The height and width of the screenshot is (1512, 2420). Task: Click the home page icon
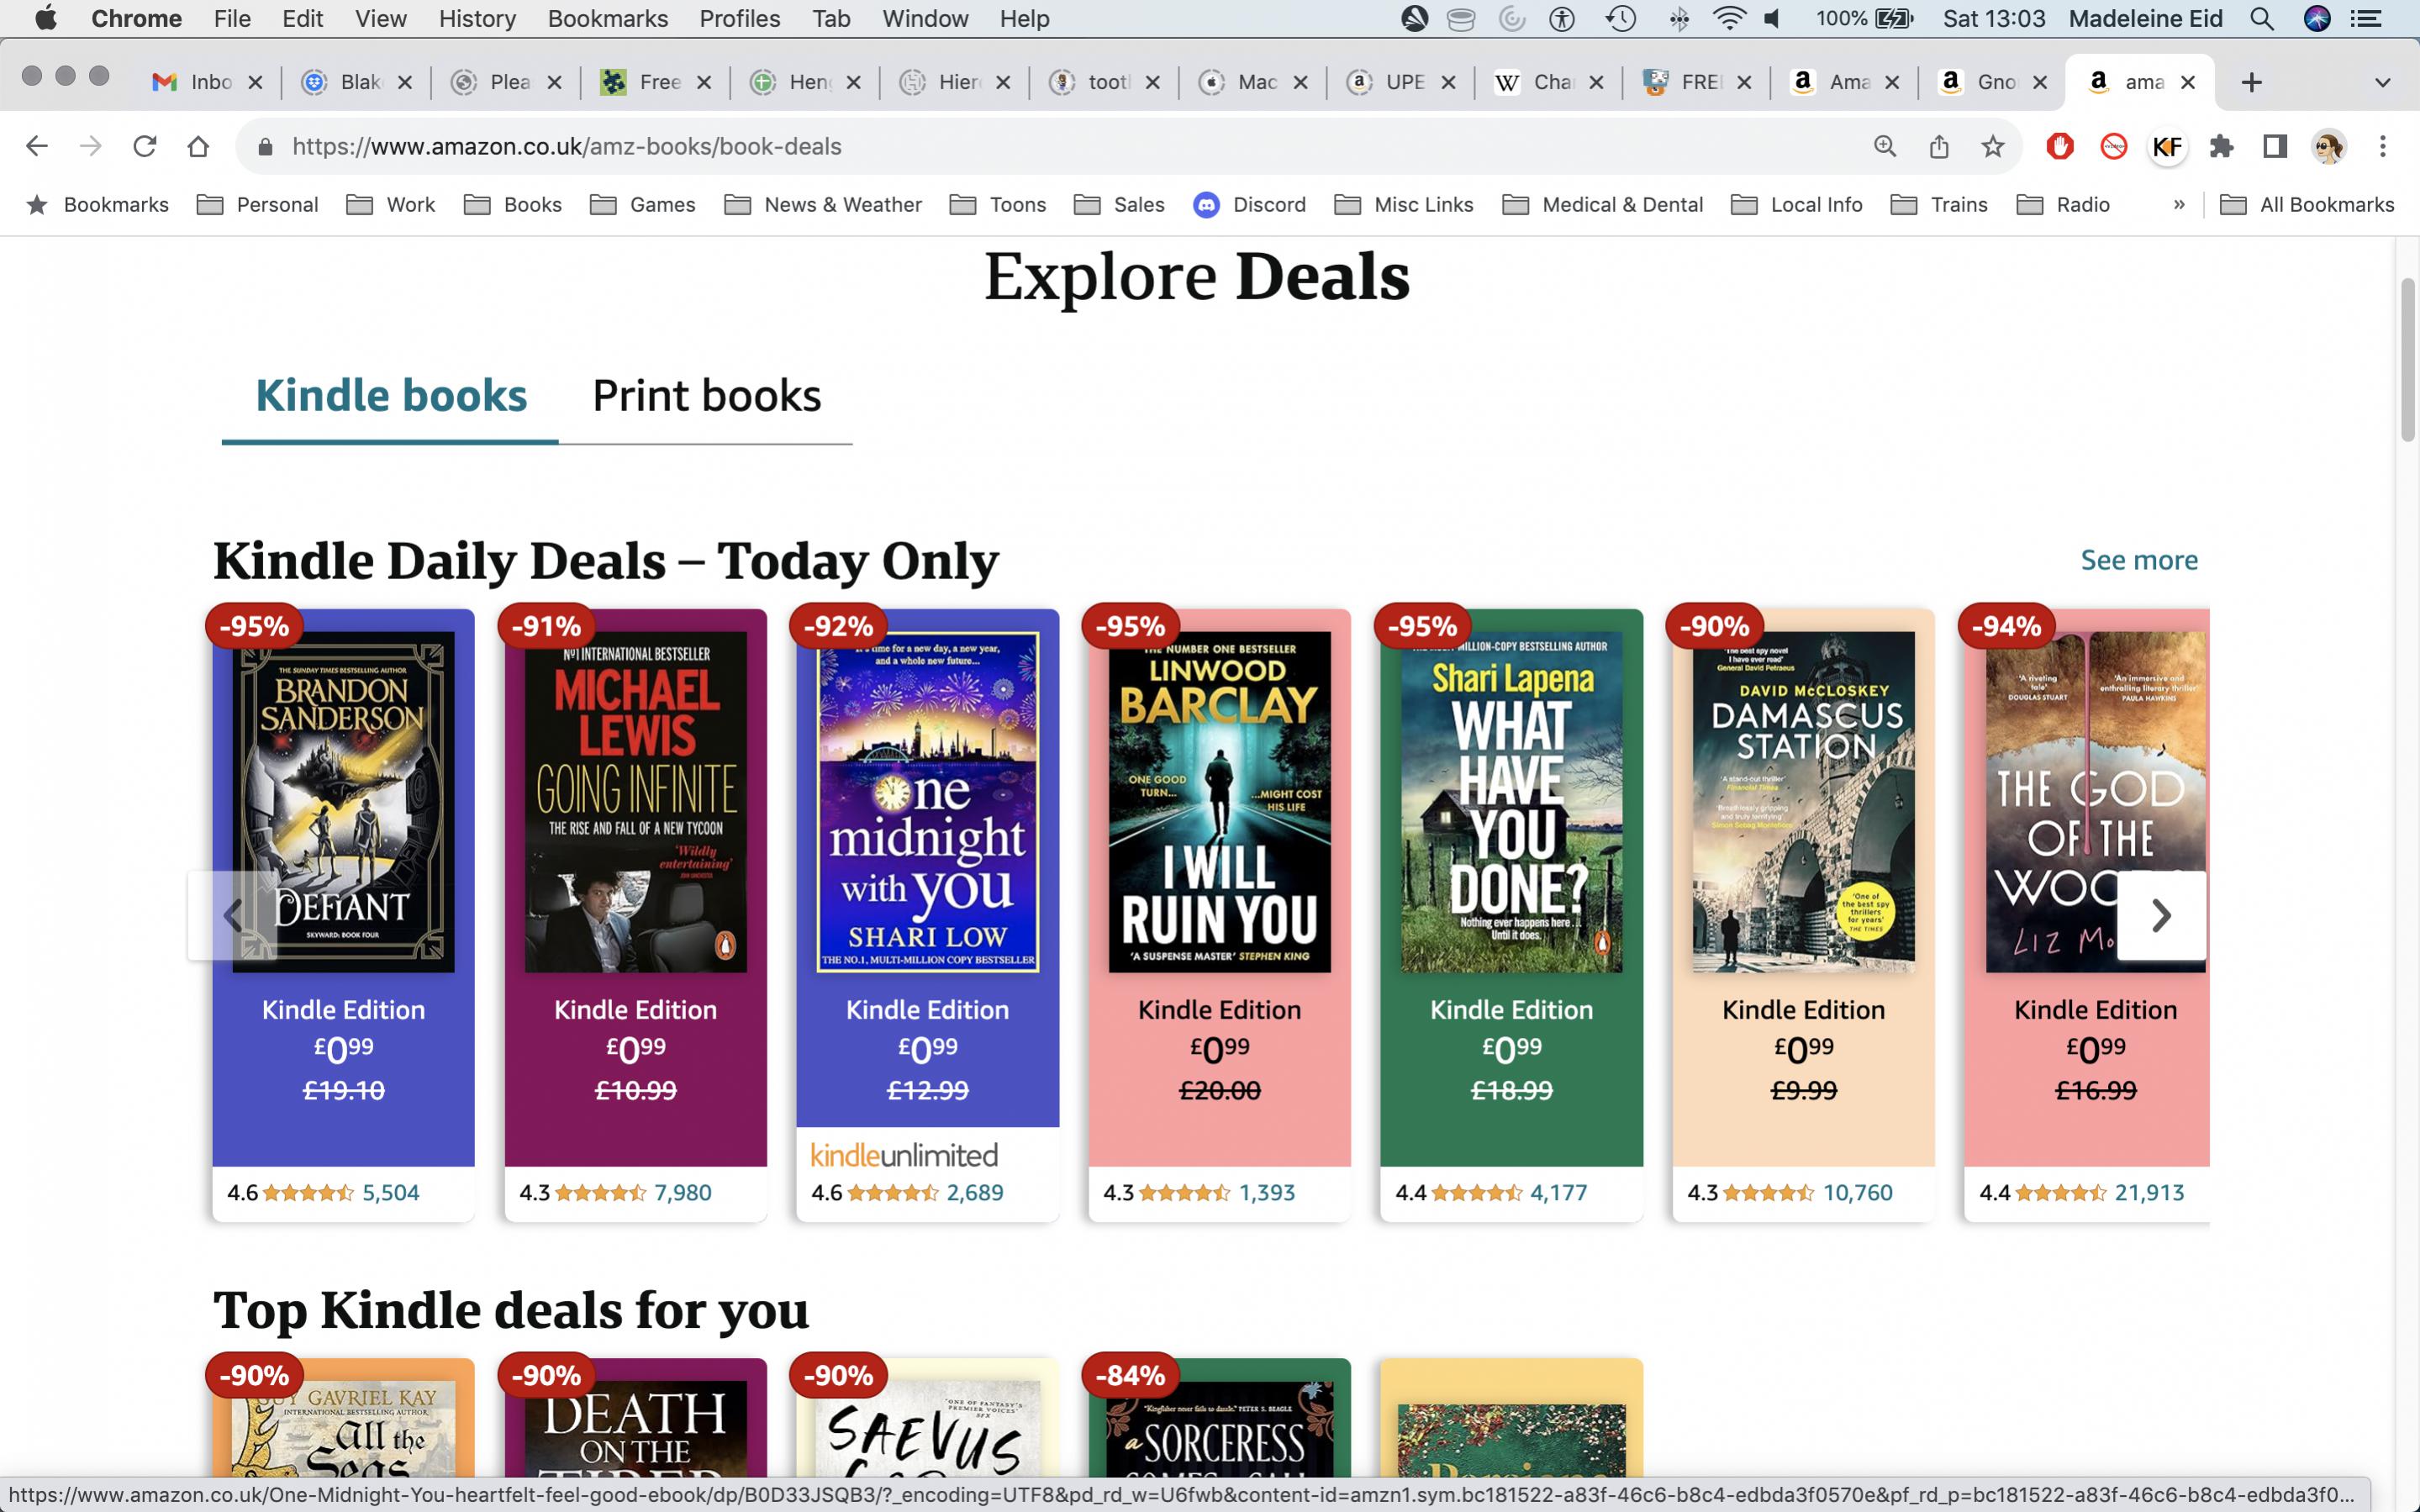click(x=198, y=146)
